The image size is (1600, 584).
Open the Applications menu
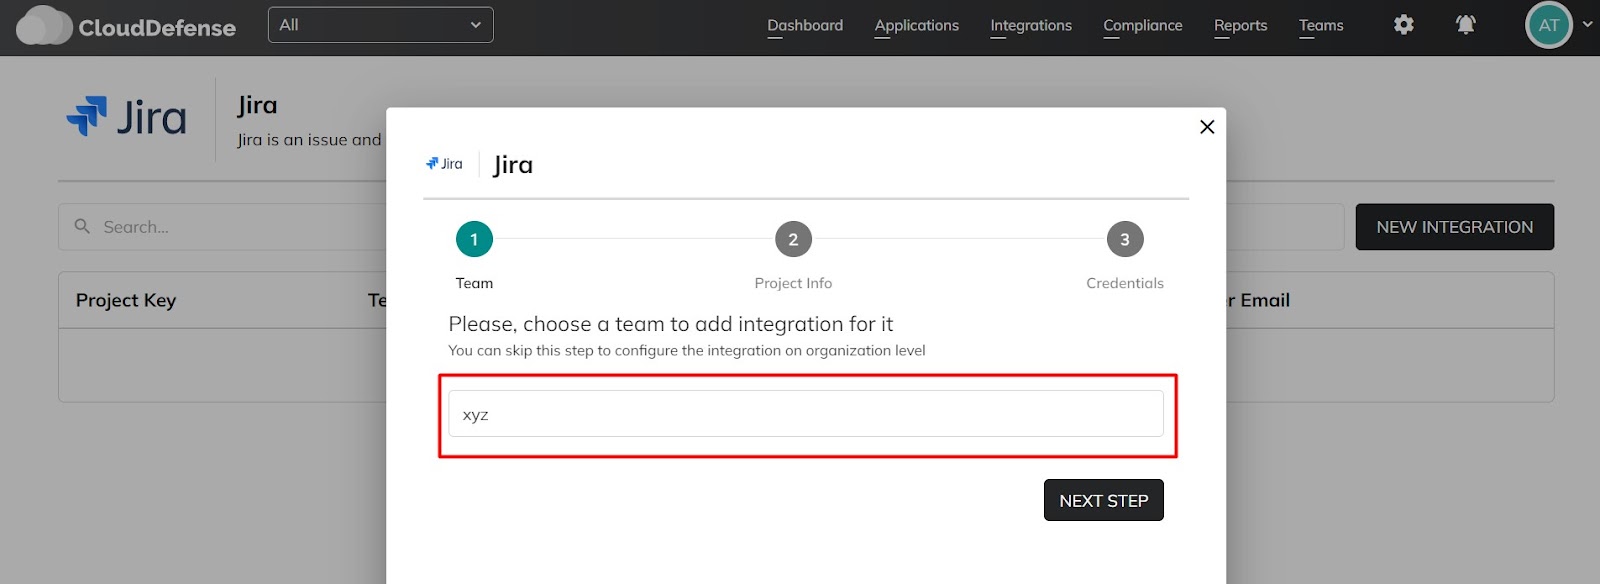[916, 26]
